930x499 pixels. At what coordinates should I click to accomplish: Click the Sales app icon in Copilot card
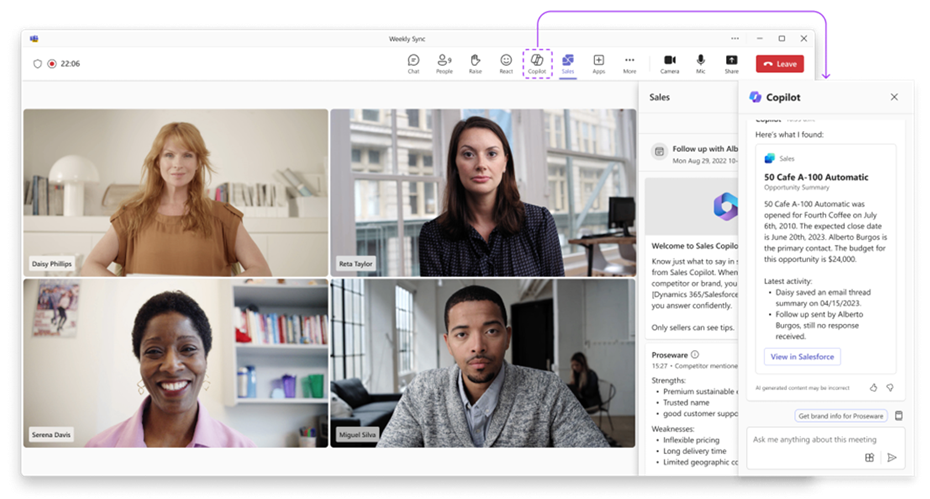pyautogui.click(x=769, y=158)
